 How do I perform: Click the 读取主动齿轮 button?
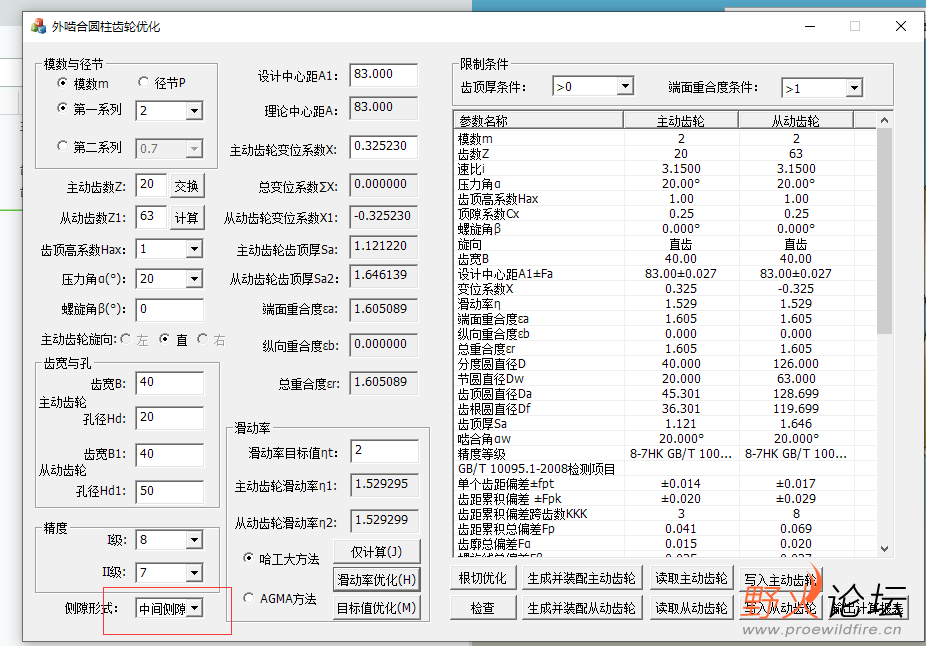pos(692,578)
